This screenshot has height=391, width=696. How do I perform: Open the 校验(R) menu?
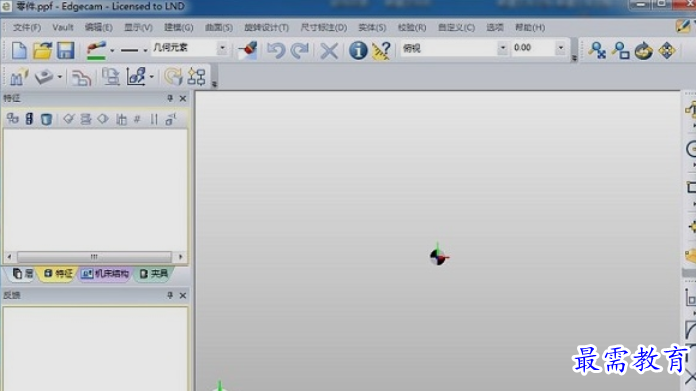coord(411,28)
